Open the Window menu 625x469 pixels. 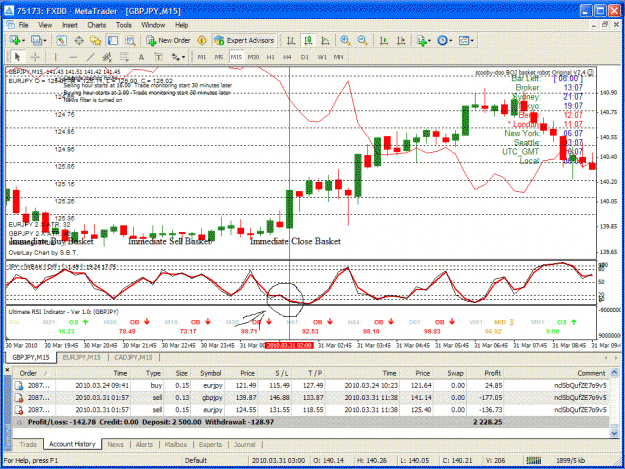click(153, 25)
